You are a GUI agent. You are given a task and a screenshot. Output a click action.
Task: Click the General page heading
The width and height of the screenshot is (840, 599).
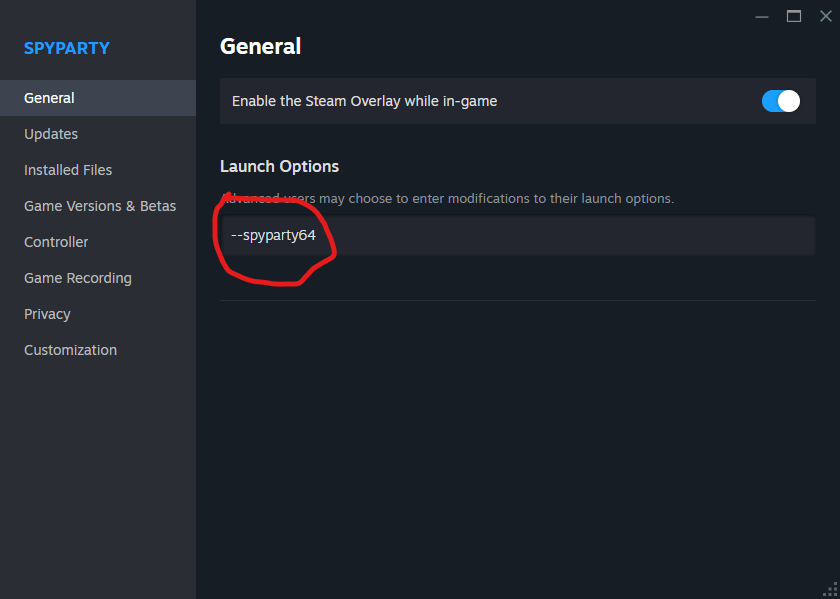pos(260,47)
